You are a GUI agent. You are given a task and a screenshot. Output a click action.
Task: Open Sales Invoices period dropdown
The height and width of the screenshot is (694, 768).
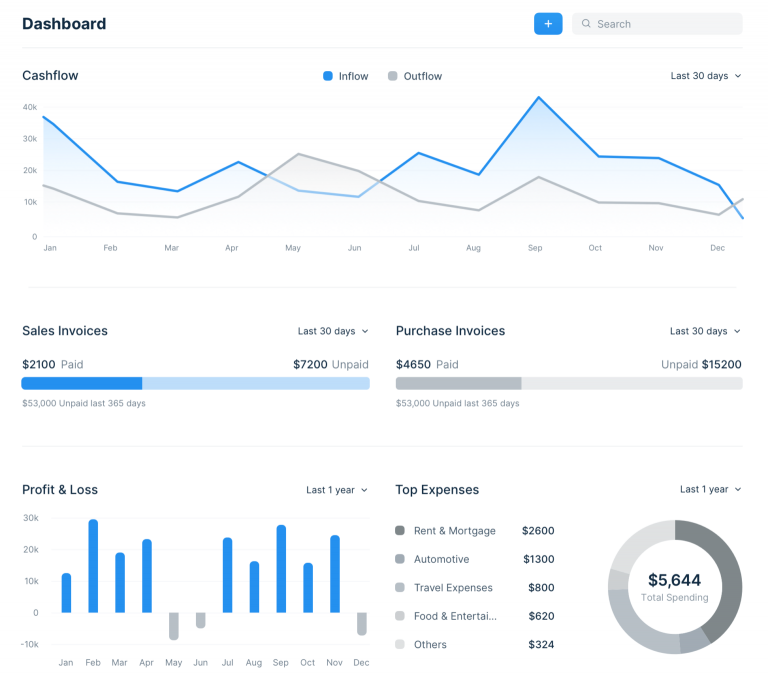[x=333, y=331]
